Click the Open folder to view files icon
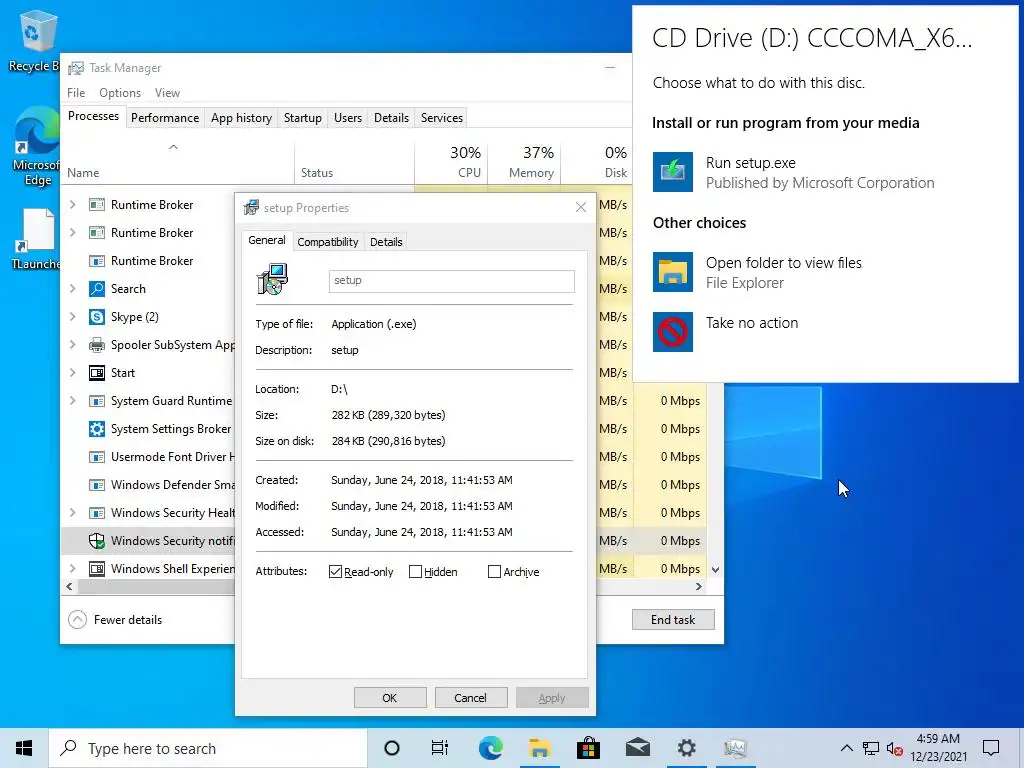The height and width of the screenshot is (768, 1024). coord(673,272)
